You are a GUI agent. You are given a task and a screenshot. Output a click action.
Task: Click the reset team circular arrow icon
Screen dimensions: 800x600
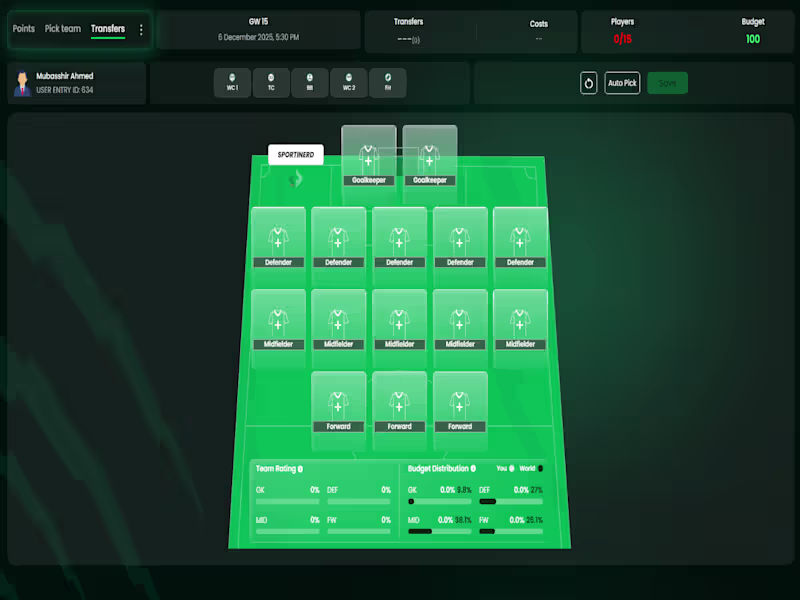coord(588,83)
